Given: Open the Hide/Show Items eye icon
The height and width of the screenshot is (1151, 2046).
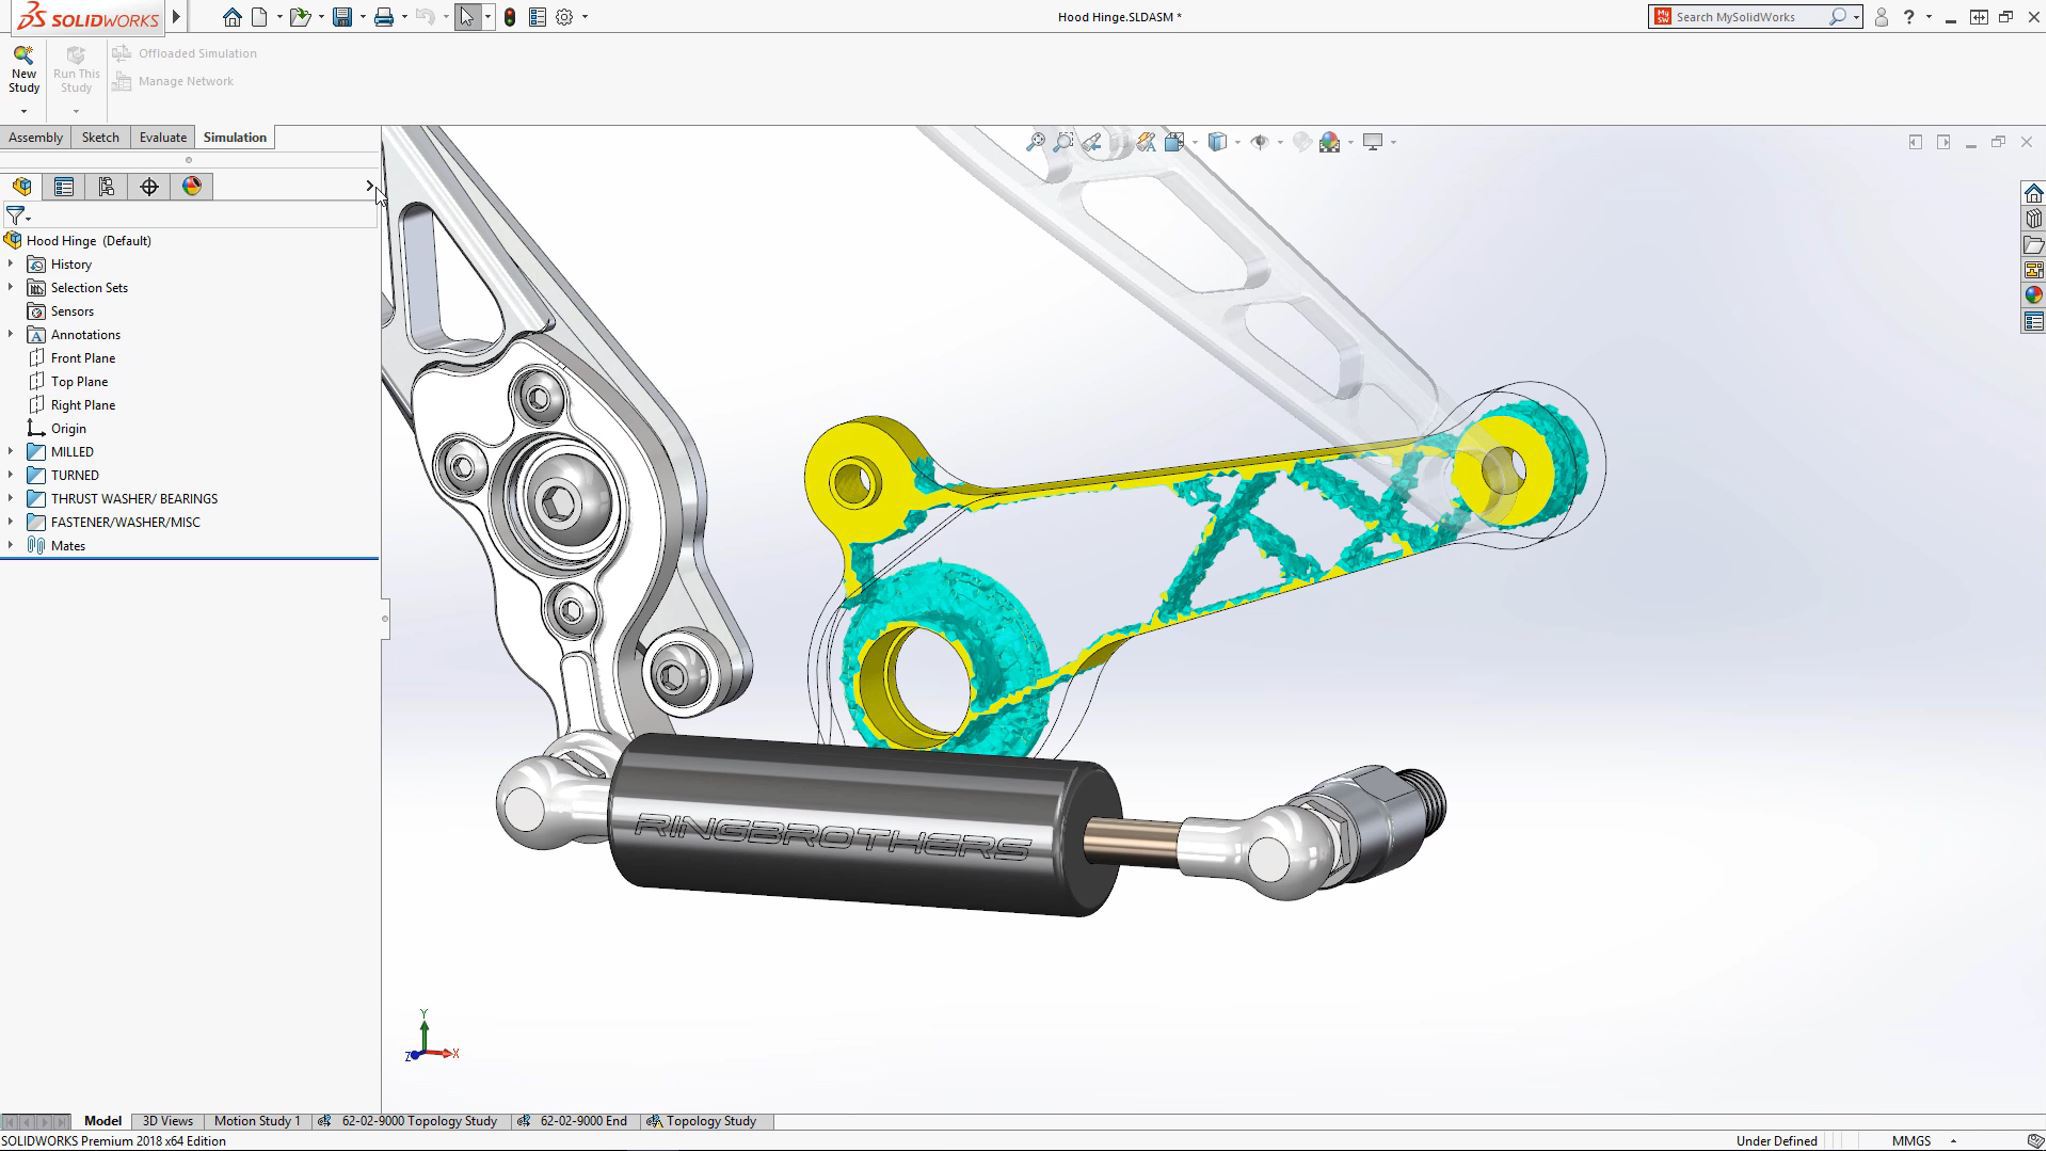Looking at the screenshot, I should tap(1260, 142).
